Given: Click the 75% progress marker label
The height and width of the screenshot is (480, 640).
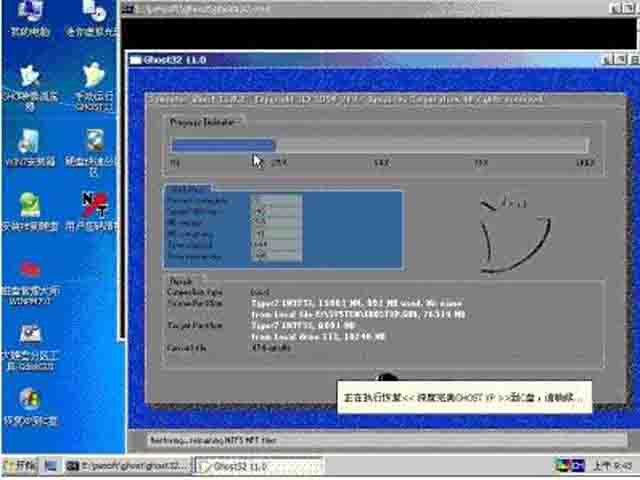Looking at the screenshot, I should tap(481, 163).
